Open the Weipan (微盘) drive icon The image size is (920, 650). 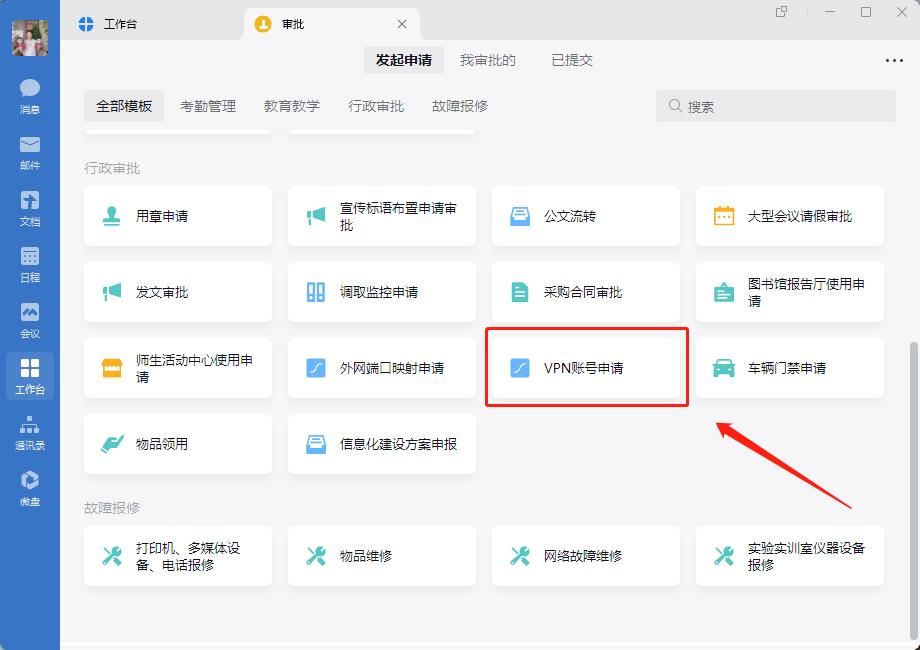click(x=30, y=488)
